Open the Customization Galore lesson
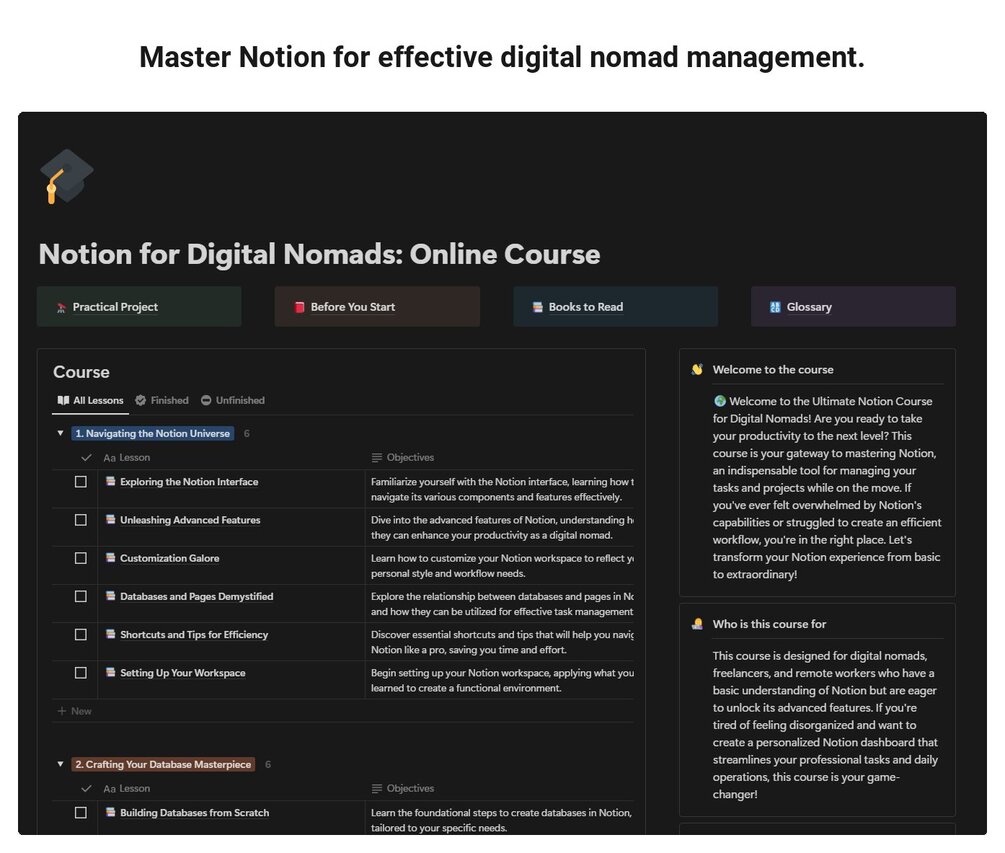 [x=170, y=558]
